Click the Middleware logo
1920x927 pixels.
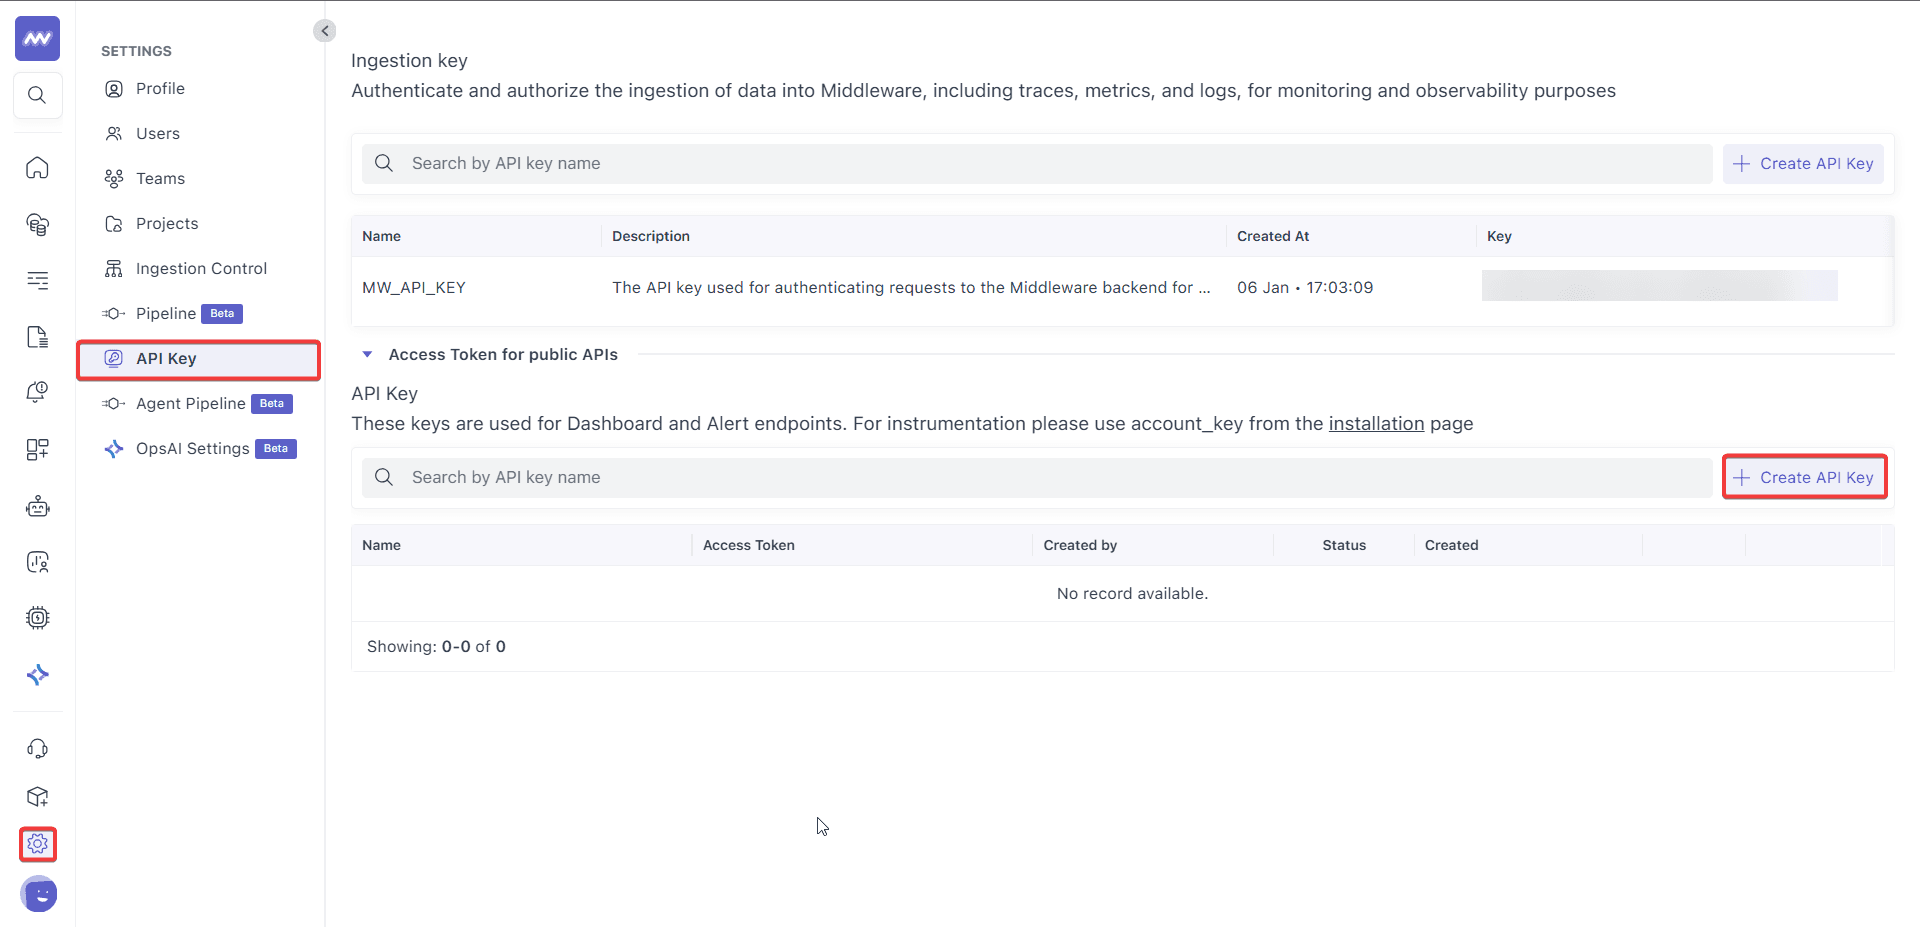click(37, 39)
